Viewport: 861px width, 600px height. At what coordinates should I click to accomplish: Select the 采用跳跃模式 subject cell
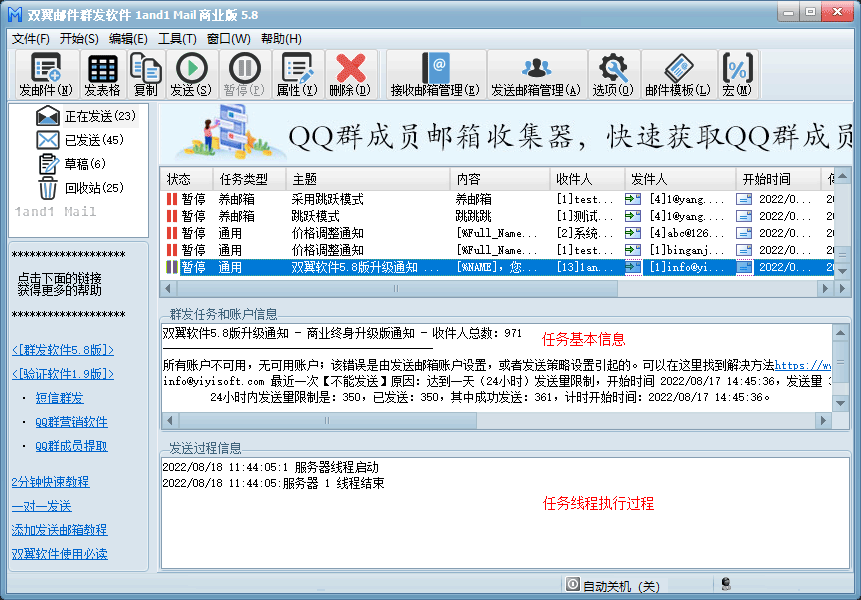(328, 199)
